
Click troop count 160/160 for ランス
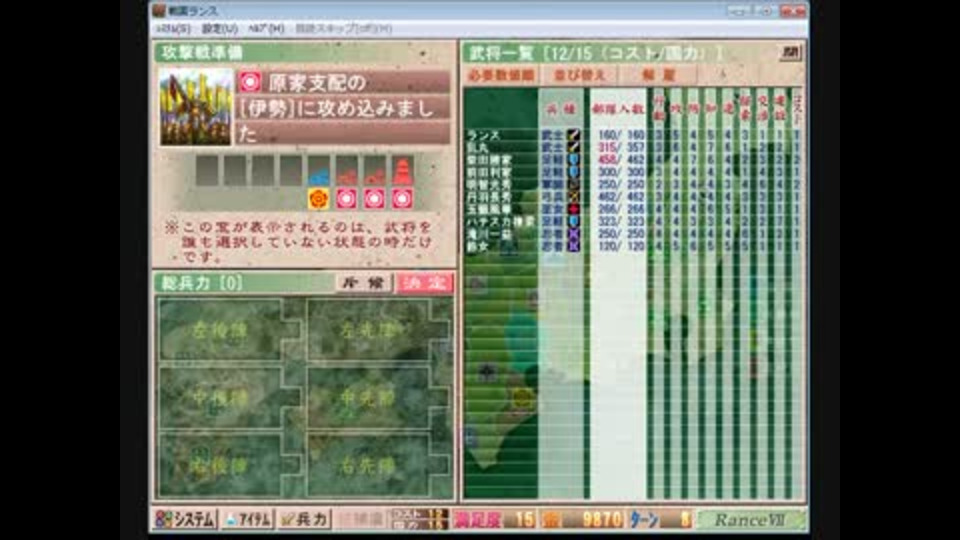(621, 135)
